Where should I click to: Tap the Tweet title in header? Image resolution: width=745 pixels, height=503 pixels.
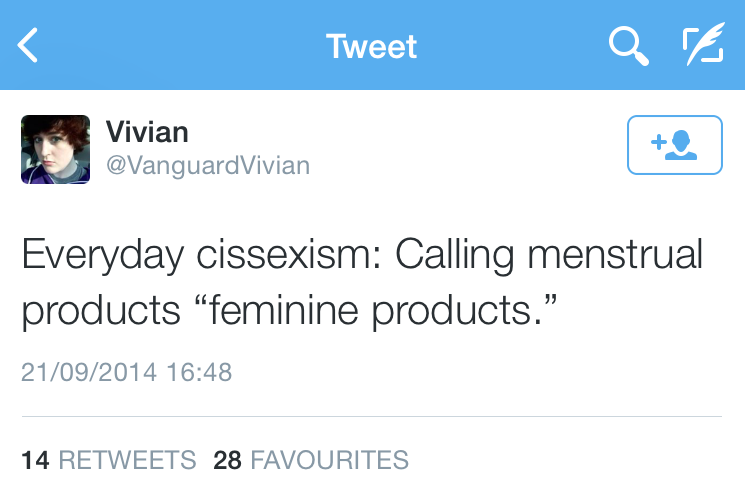[x=371, y=46]
